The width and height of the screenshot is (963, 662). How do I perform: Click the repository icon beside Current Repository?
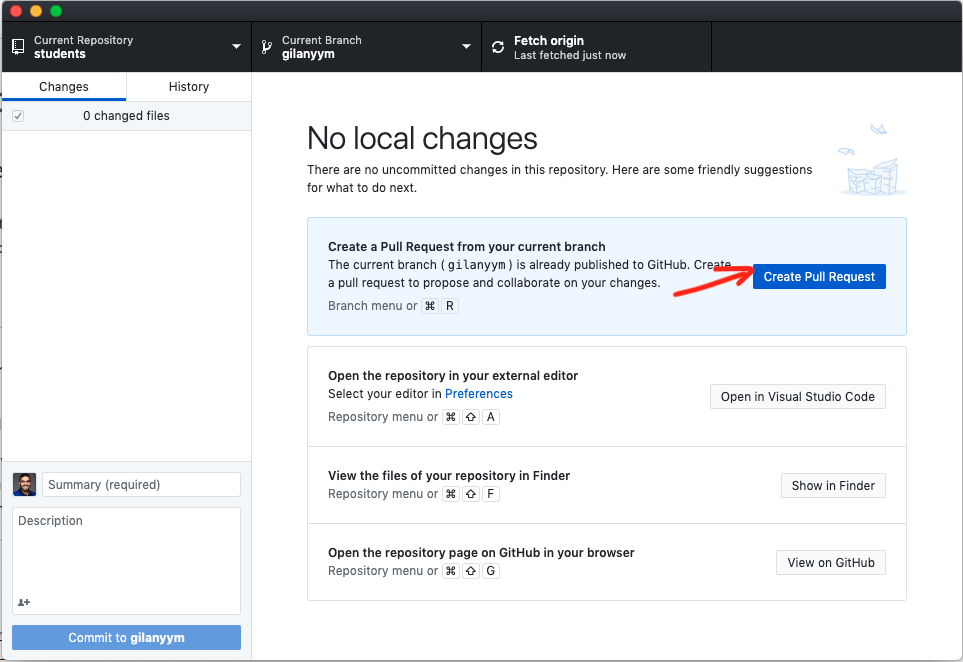pos(18,47)
